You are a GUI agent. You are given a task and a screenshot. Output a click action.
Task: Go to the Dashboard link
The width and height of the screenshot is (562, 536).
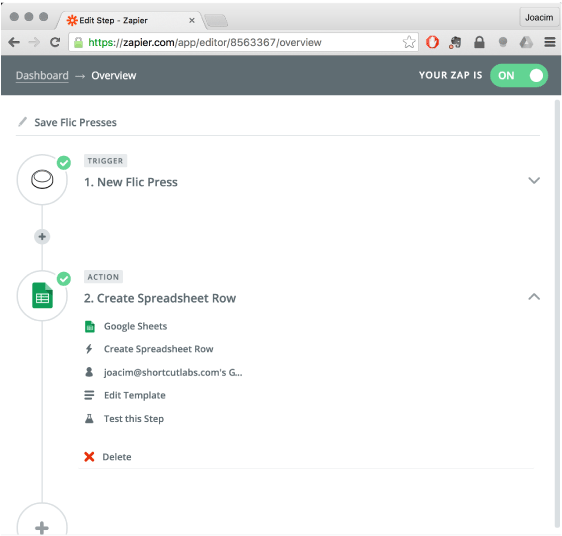[42, 75]
